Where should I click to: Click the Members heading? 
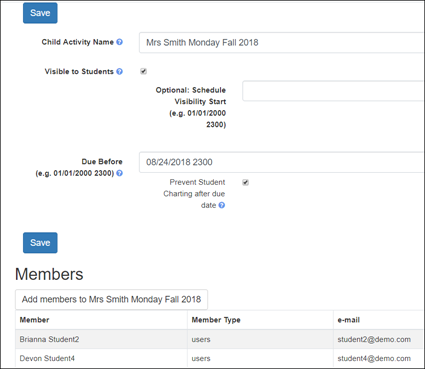[x=49, y=274]
